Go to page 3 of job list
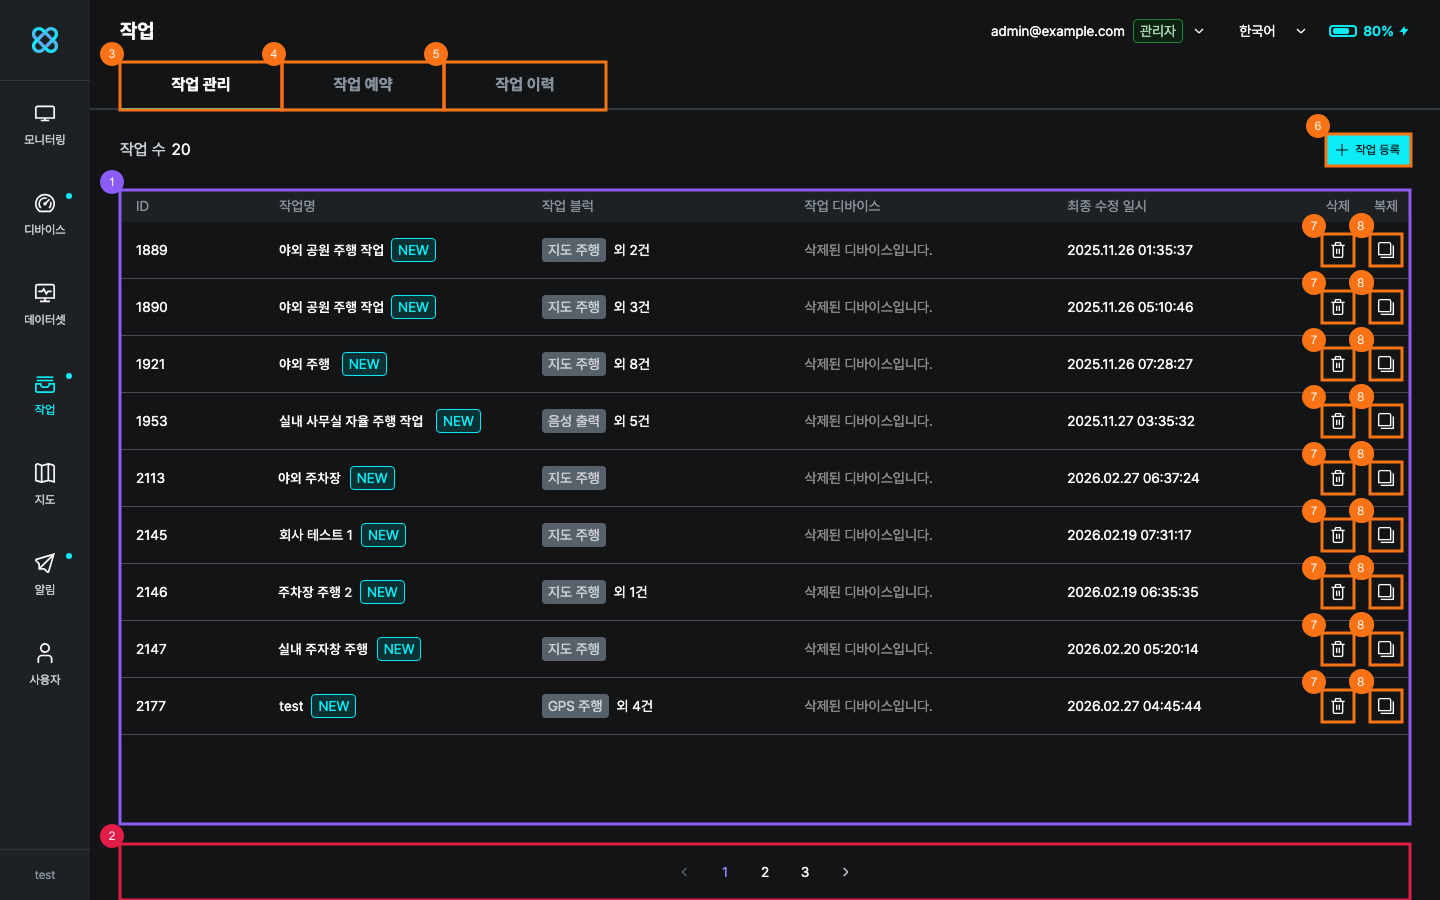The image size is (1440, 900). pos(805,872)
